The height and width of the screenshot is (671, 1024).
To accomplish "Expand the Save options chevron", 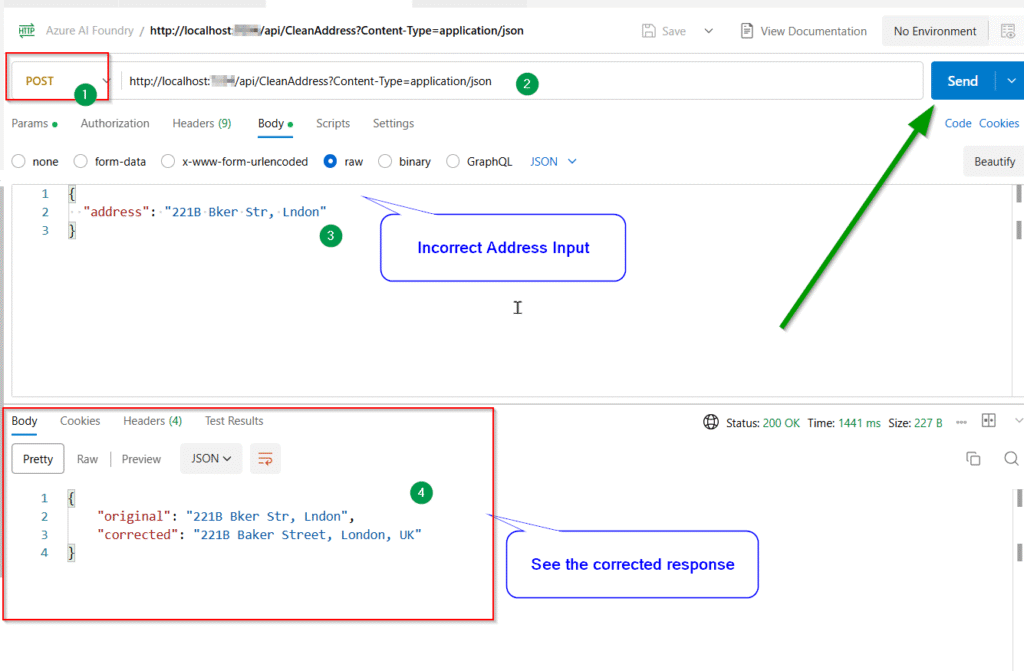I will pos(709,31).
